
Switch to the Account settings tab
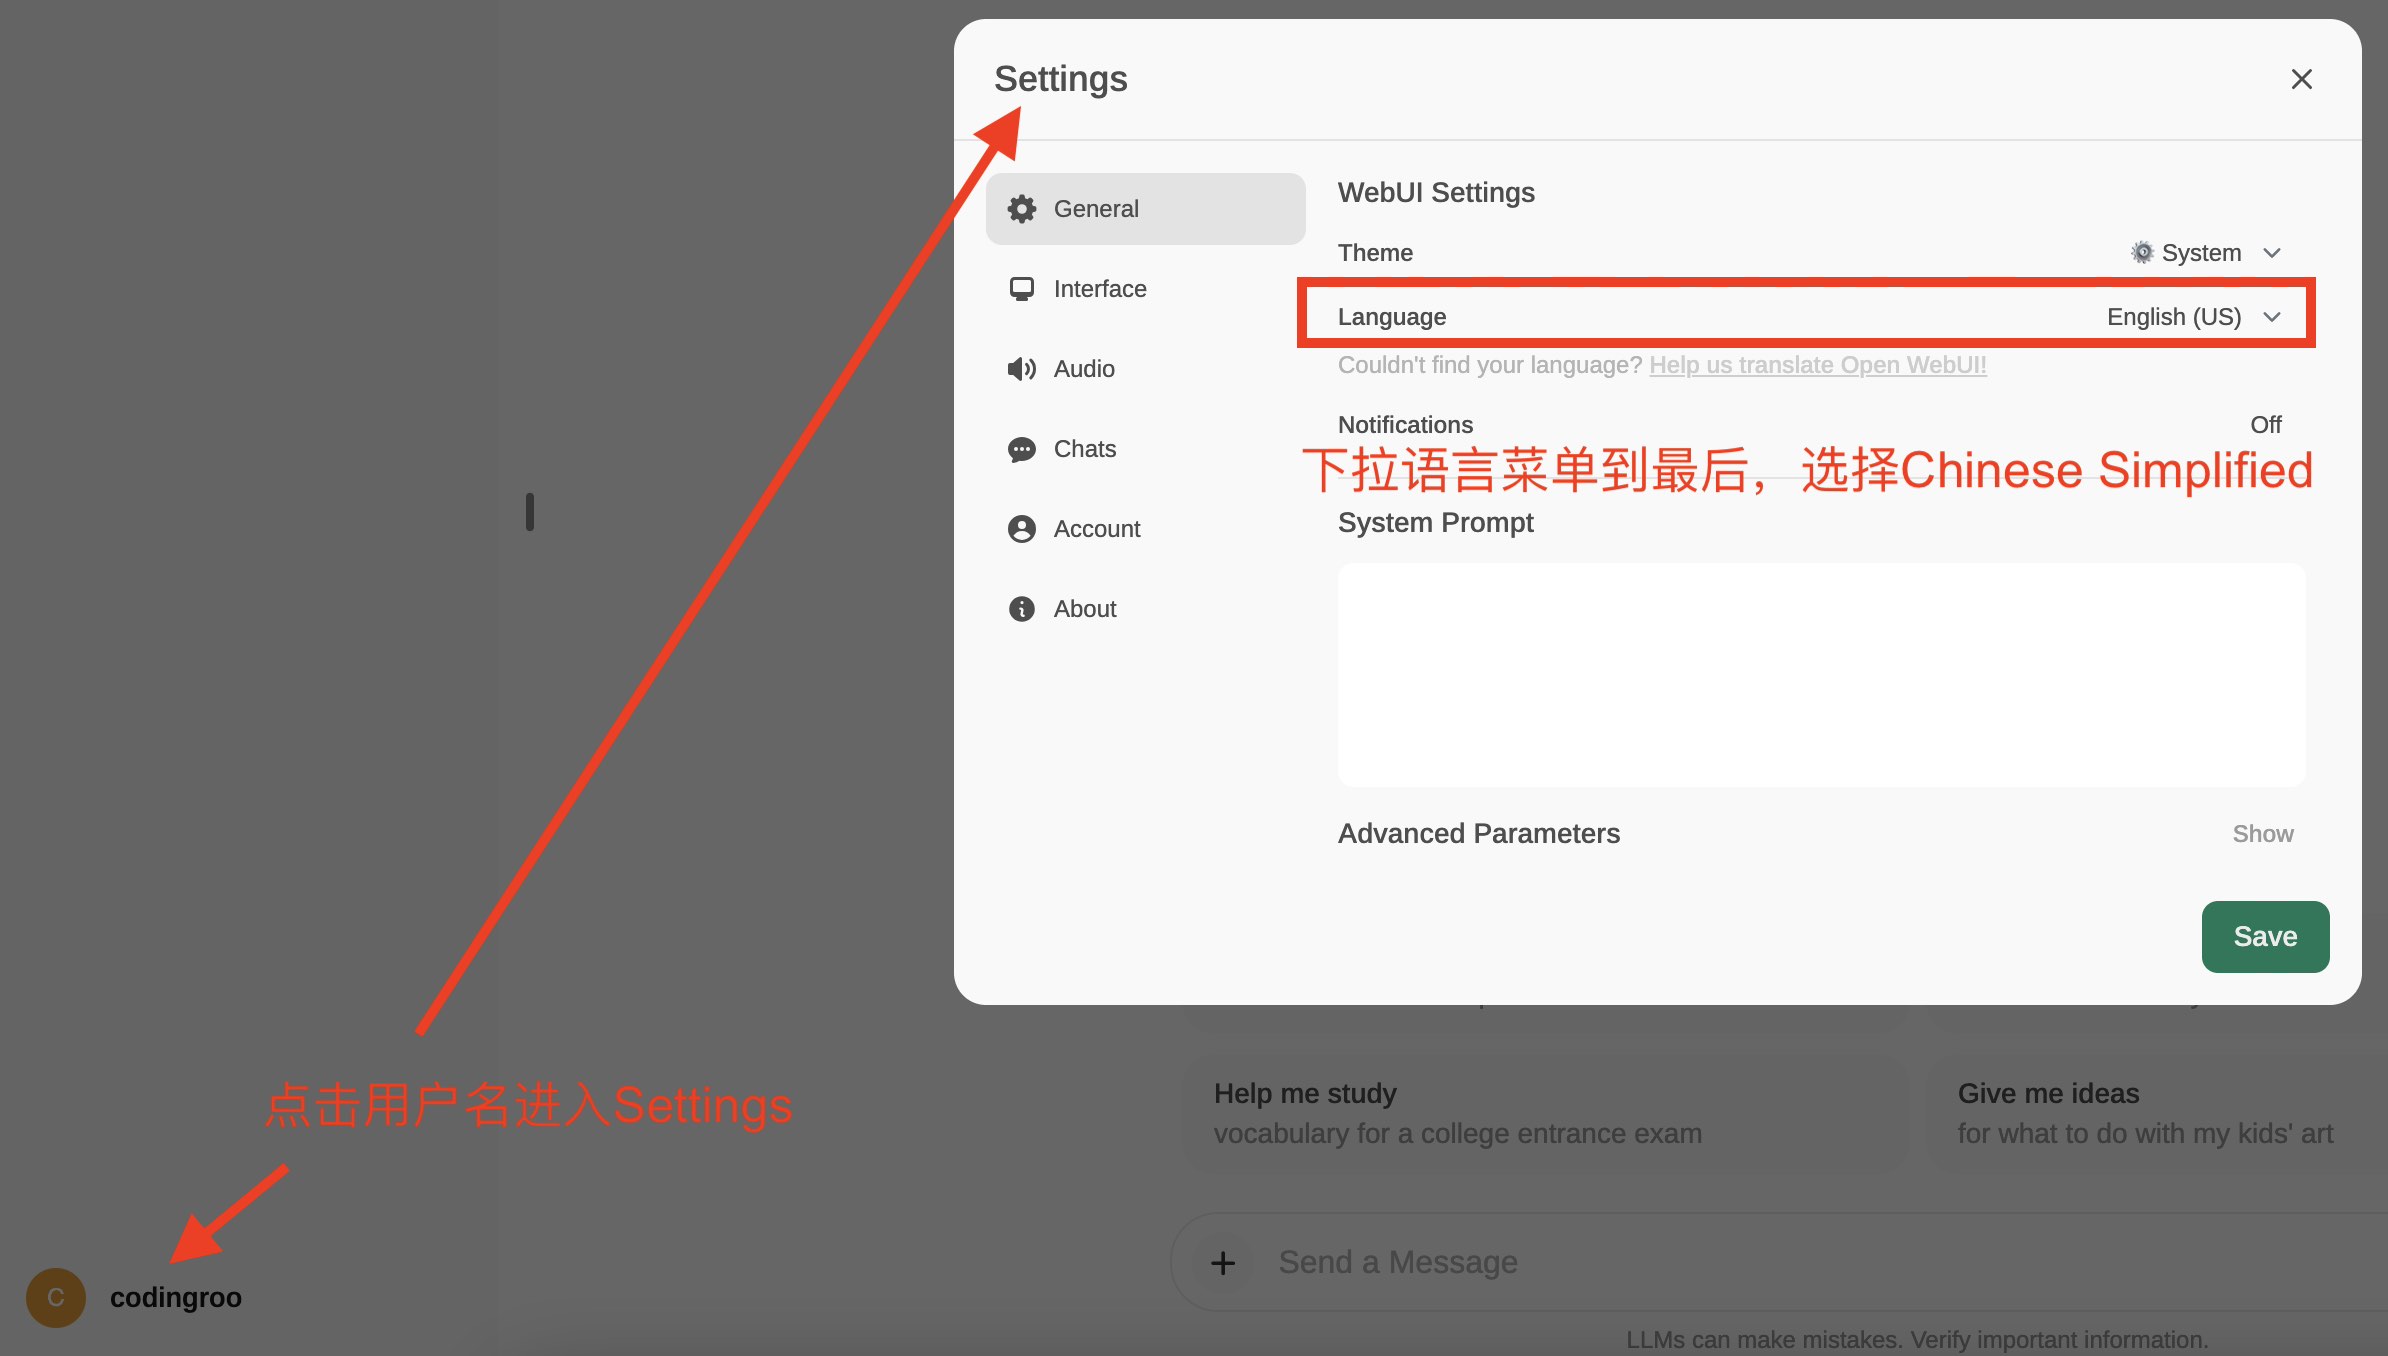[x=1096, y=529]
